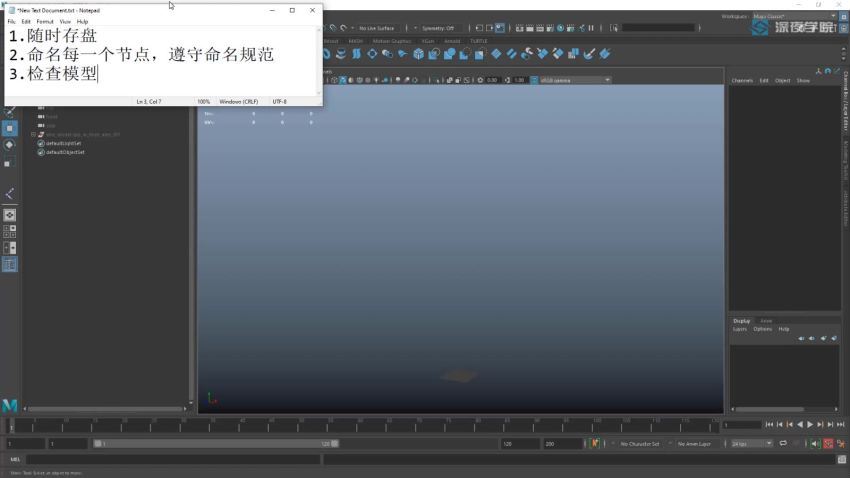This screenshot has height=478, width=850.
Task: Open the File menu in Notepad
Action: [x=11, y=22]
